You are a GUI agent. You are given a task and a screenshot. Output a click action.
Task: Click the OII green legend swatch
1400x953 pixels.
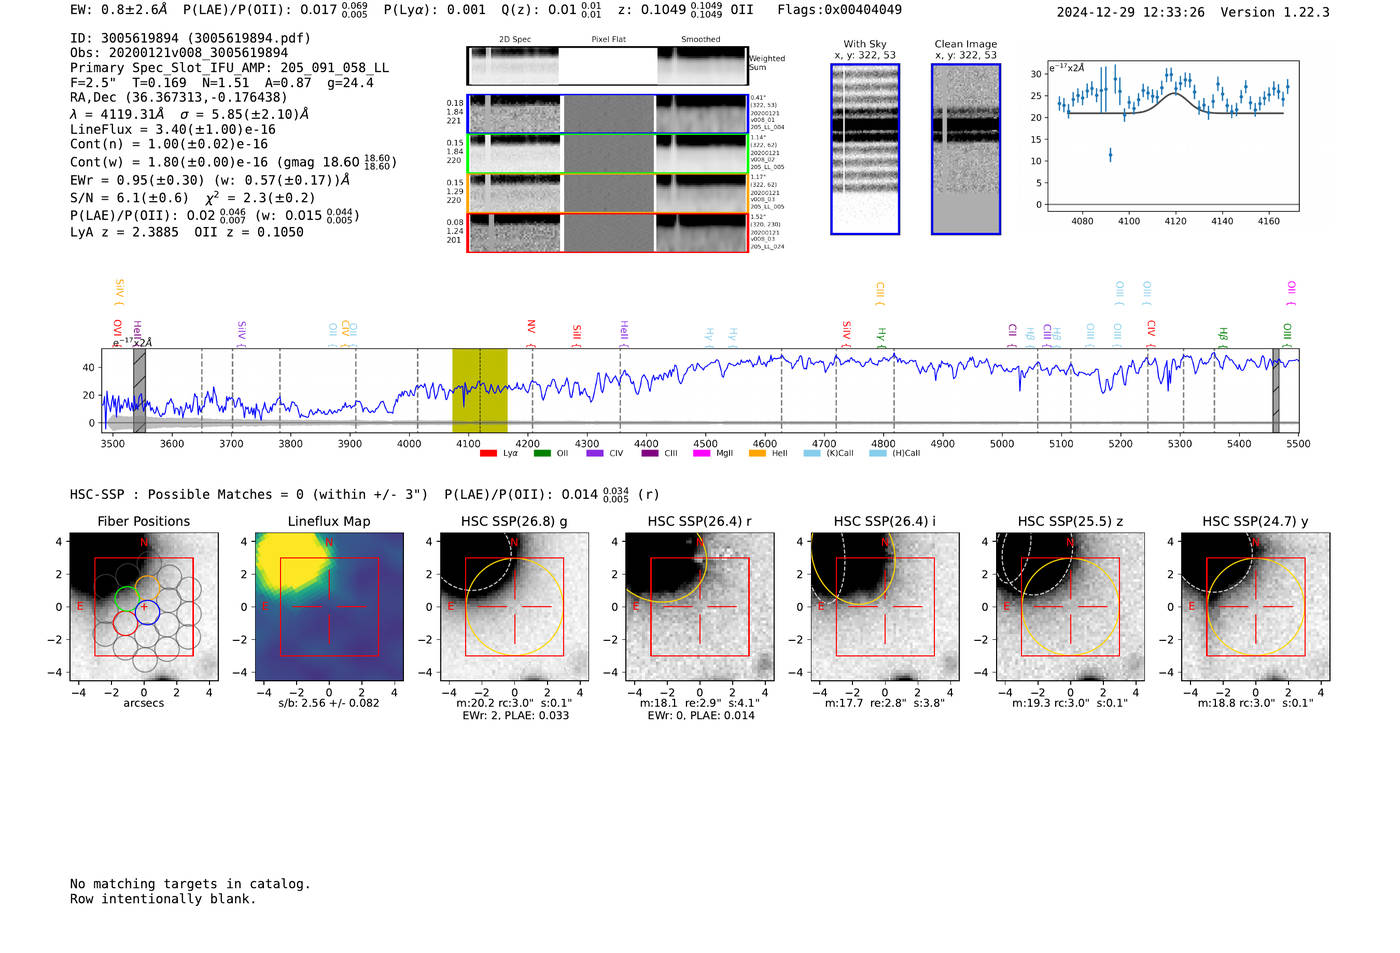542,453
